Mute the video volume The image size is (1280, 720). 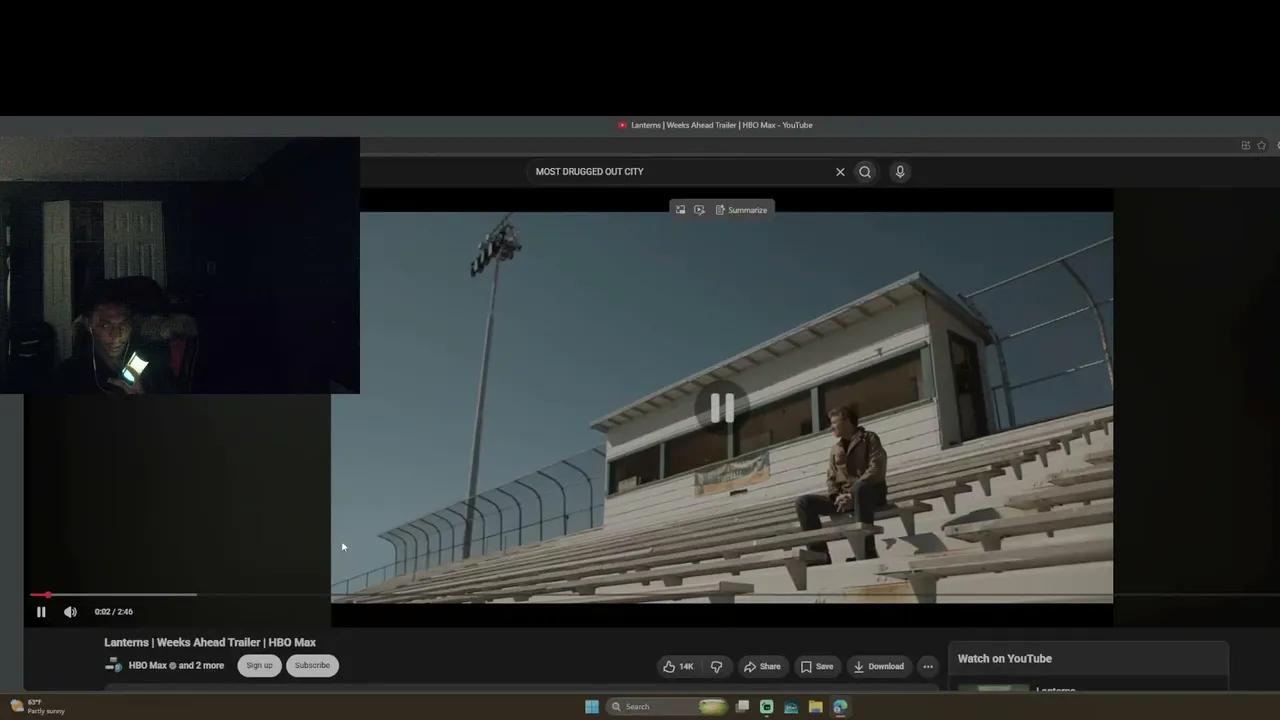(x=70, y=612)
